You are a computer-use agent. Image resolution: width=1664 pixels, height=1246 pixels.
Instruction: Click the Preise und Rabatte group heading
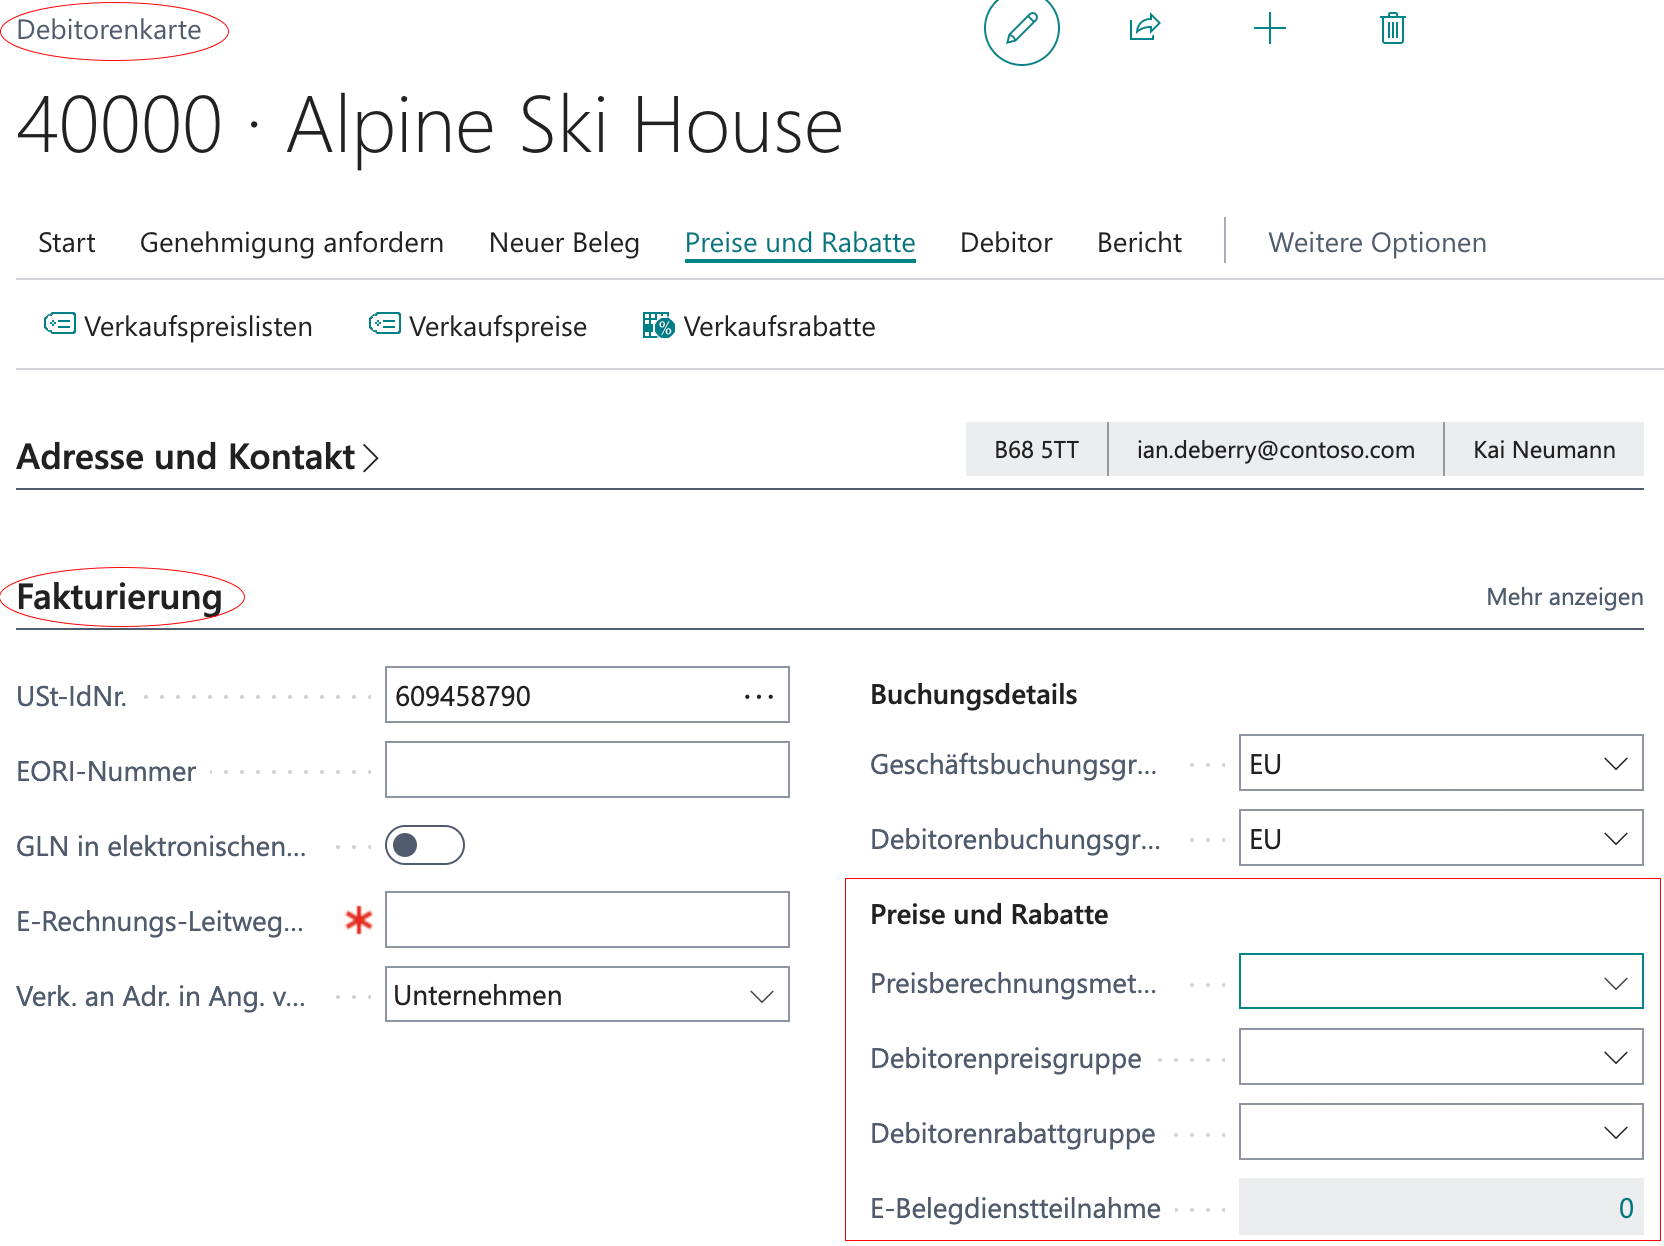point(989,915)
